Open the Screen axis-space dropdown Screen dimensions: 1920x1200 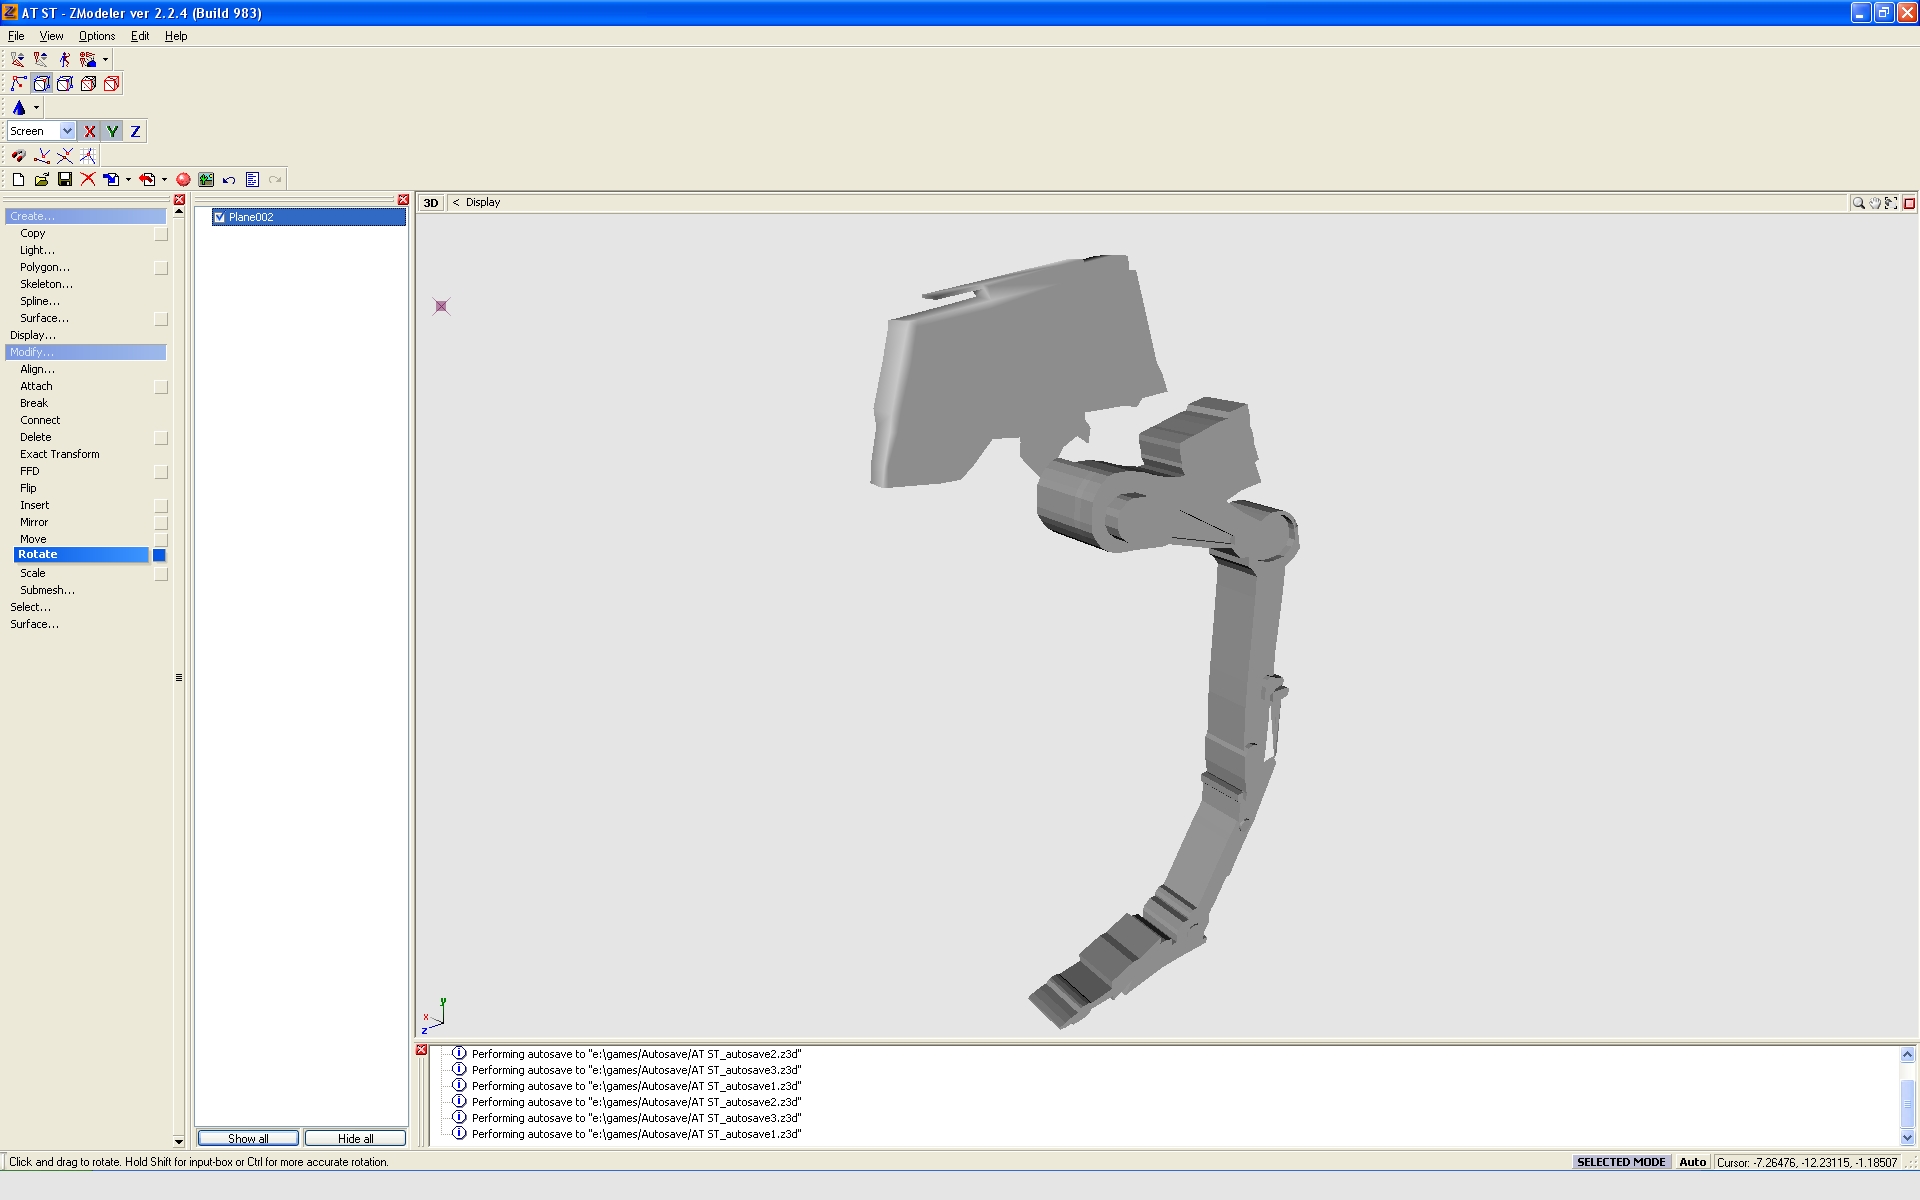(x=67, y=131)
